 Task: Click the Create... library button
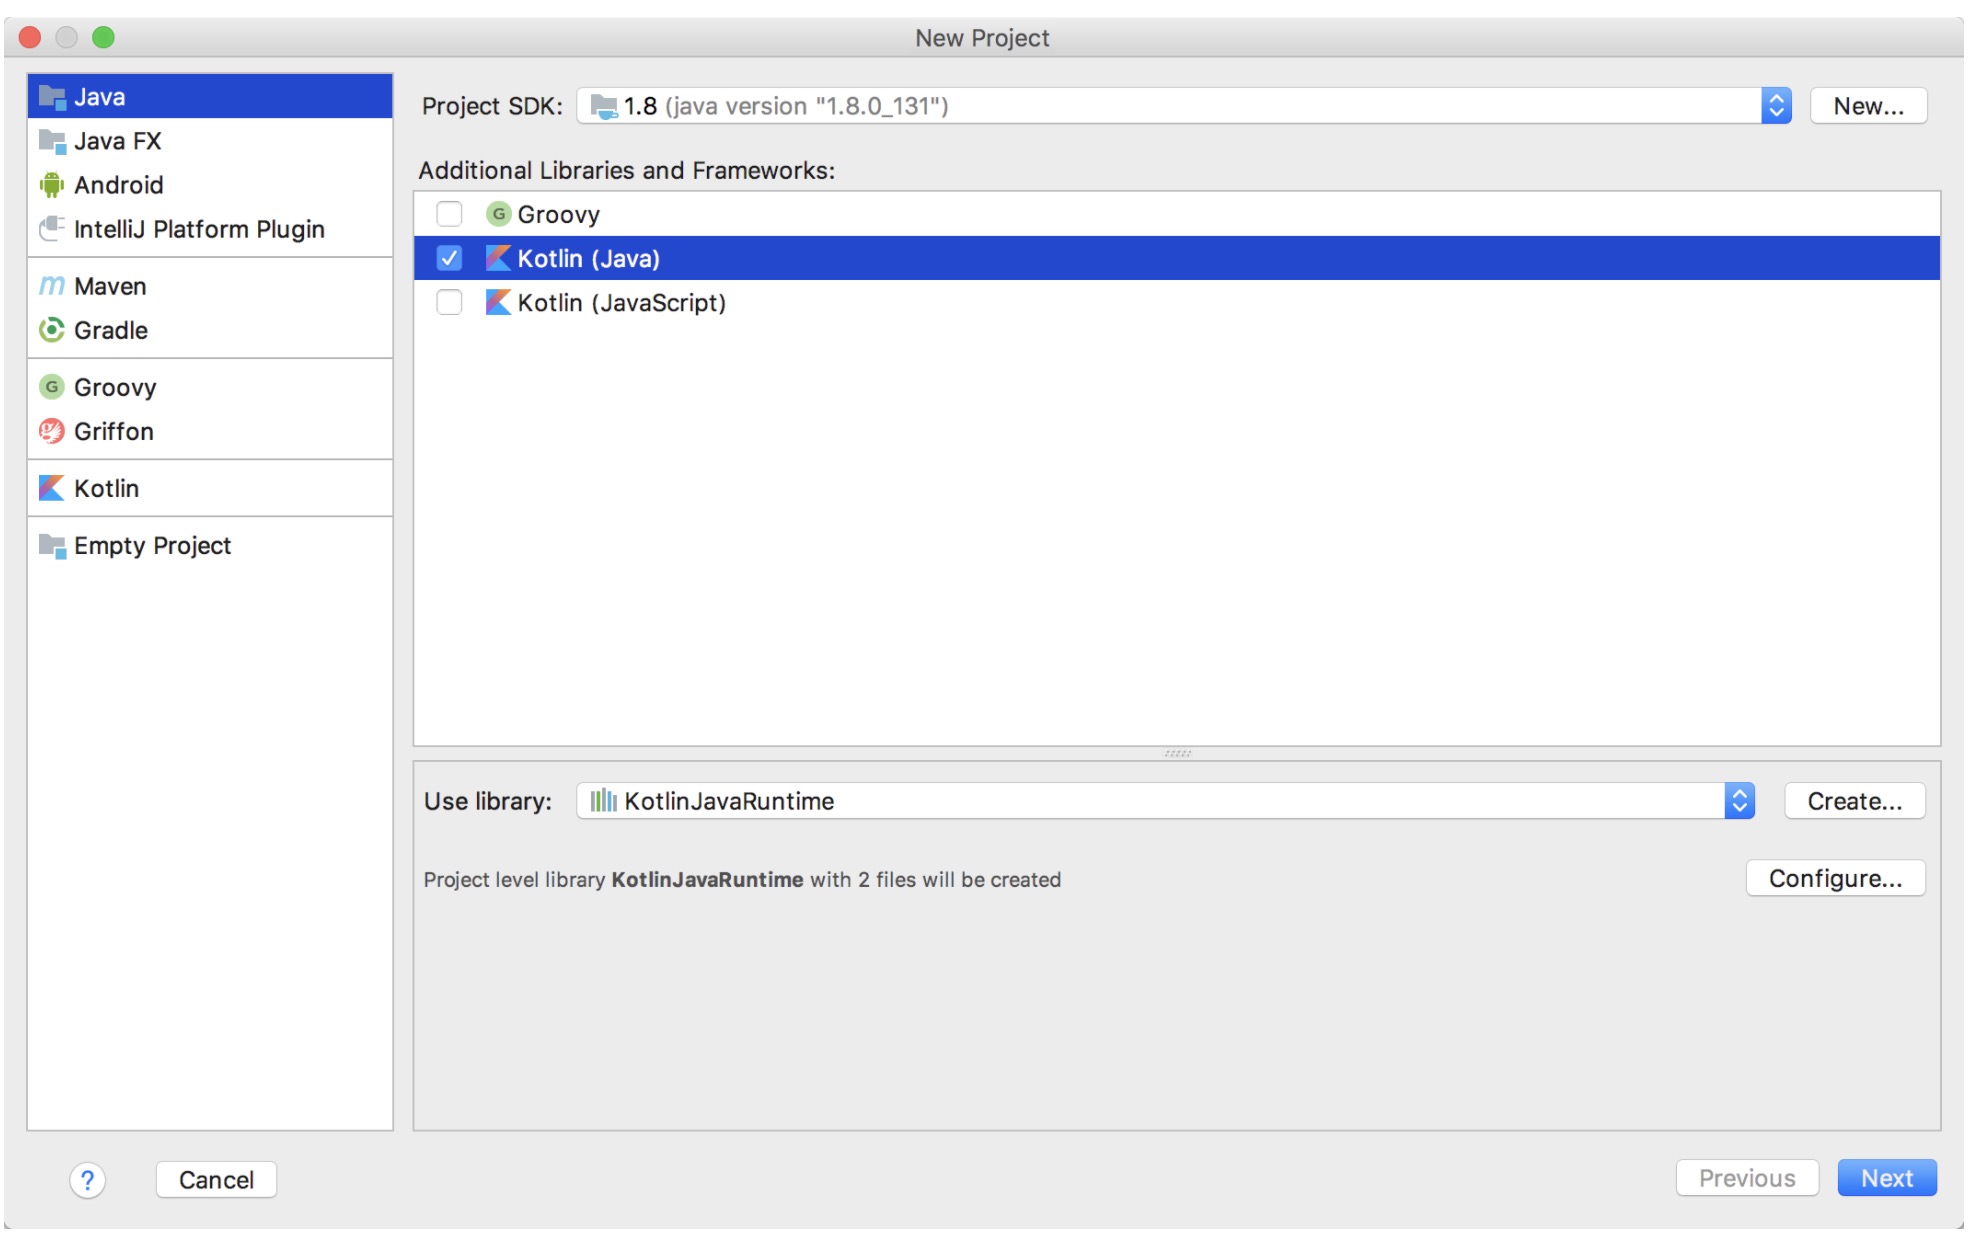1854,801
